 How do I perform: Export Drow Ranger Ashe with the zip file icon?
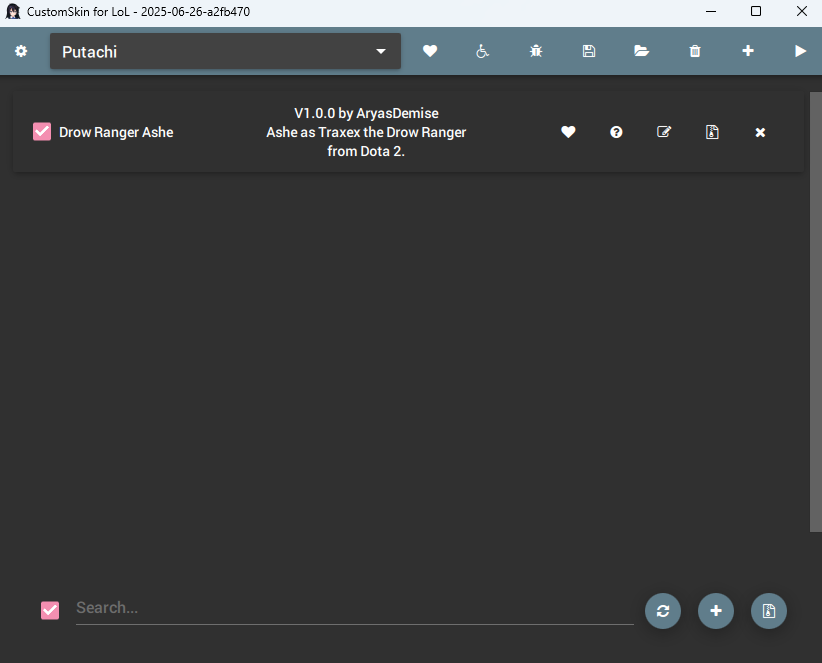coord(712,132)
